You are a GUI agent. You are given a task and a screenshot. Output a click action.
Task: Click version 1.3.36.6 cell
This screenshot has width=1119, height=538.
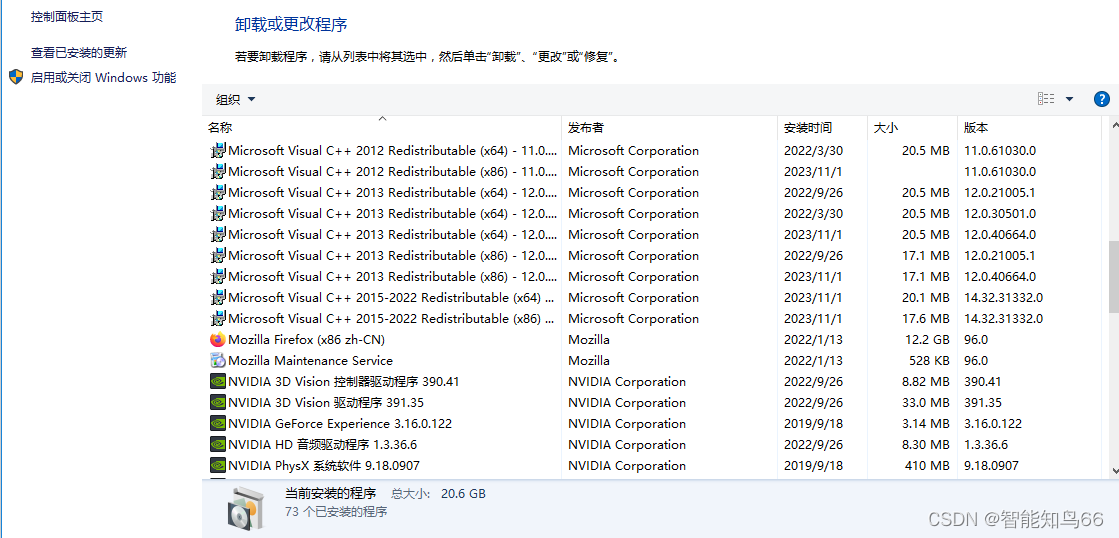(986, 445)
